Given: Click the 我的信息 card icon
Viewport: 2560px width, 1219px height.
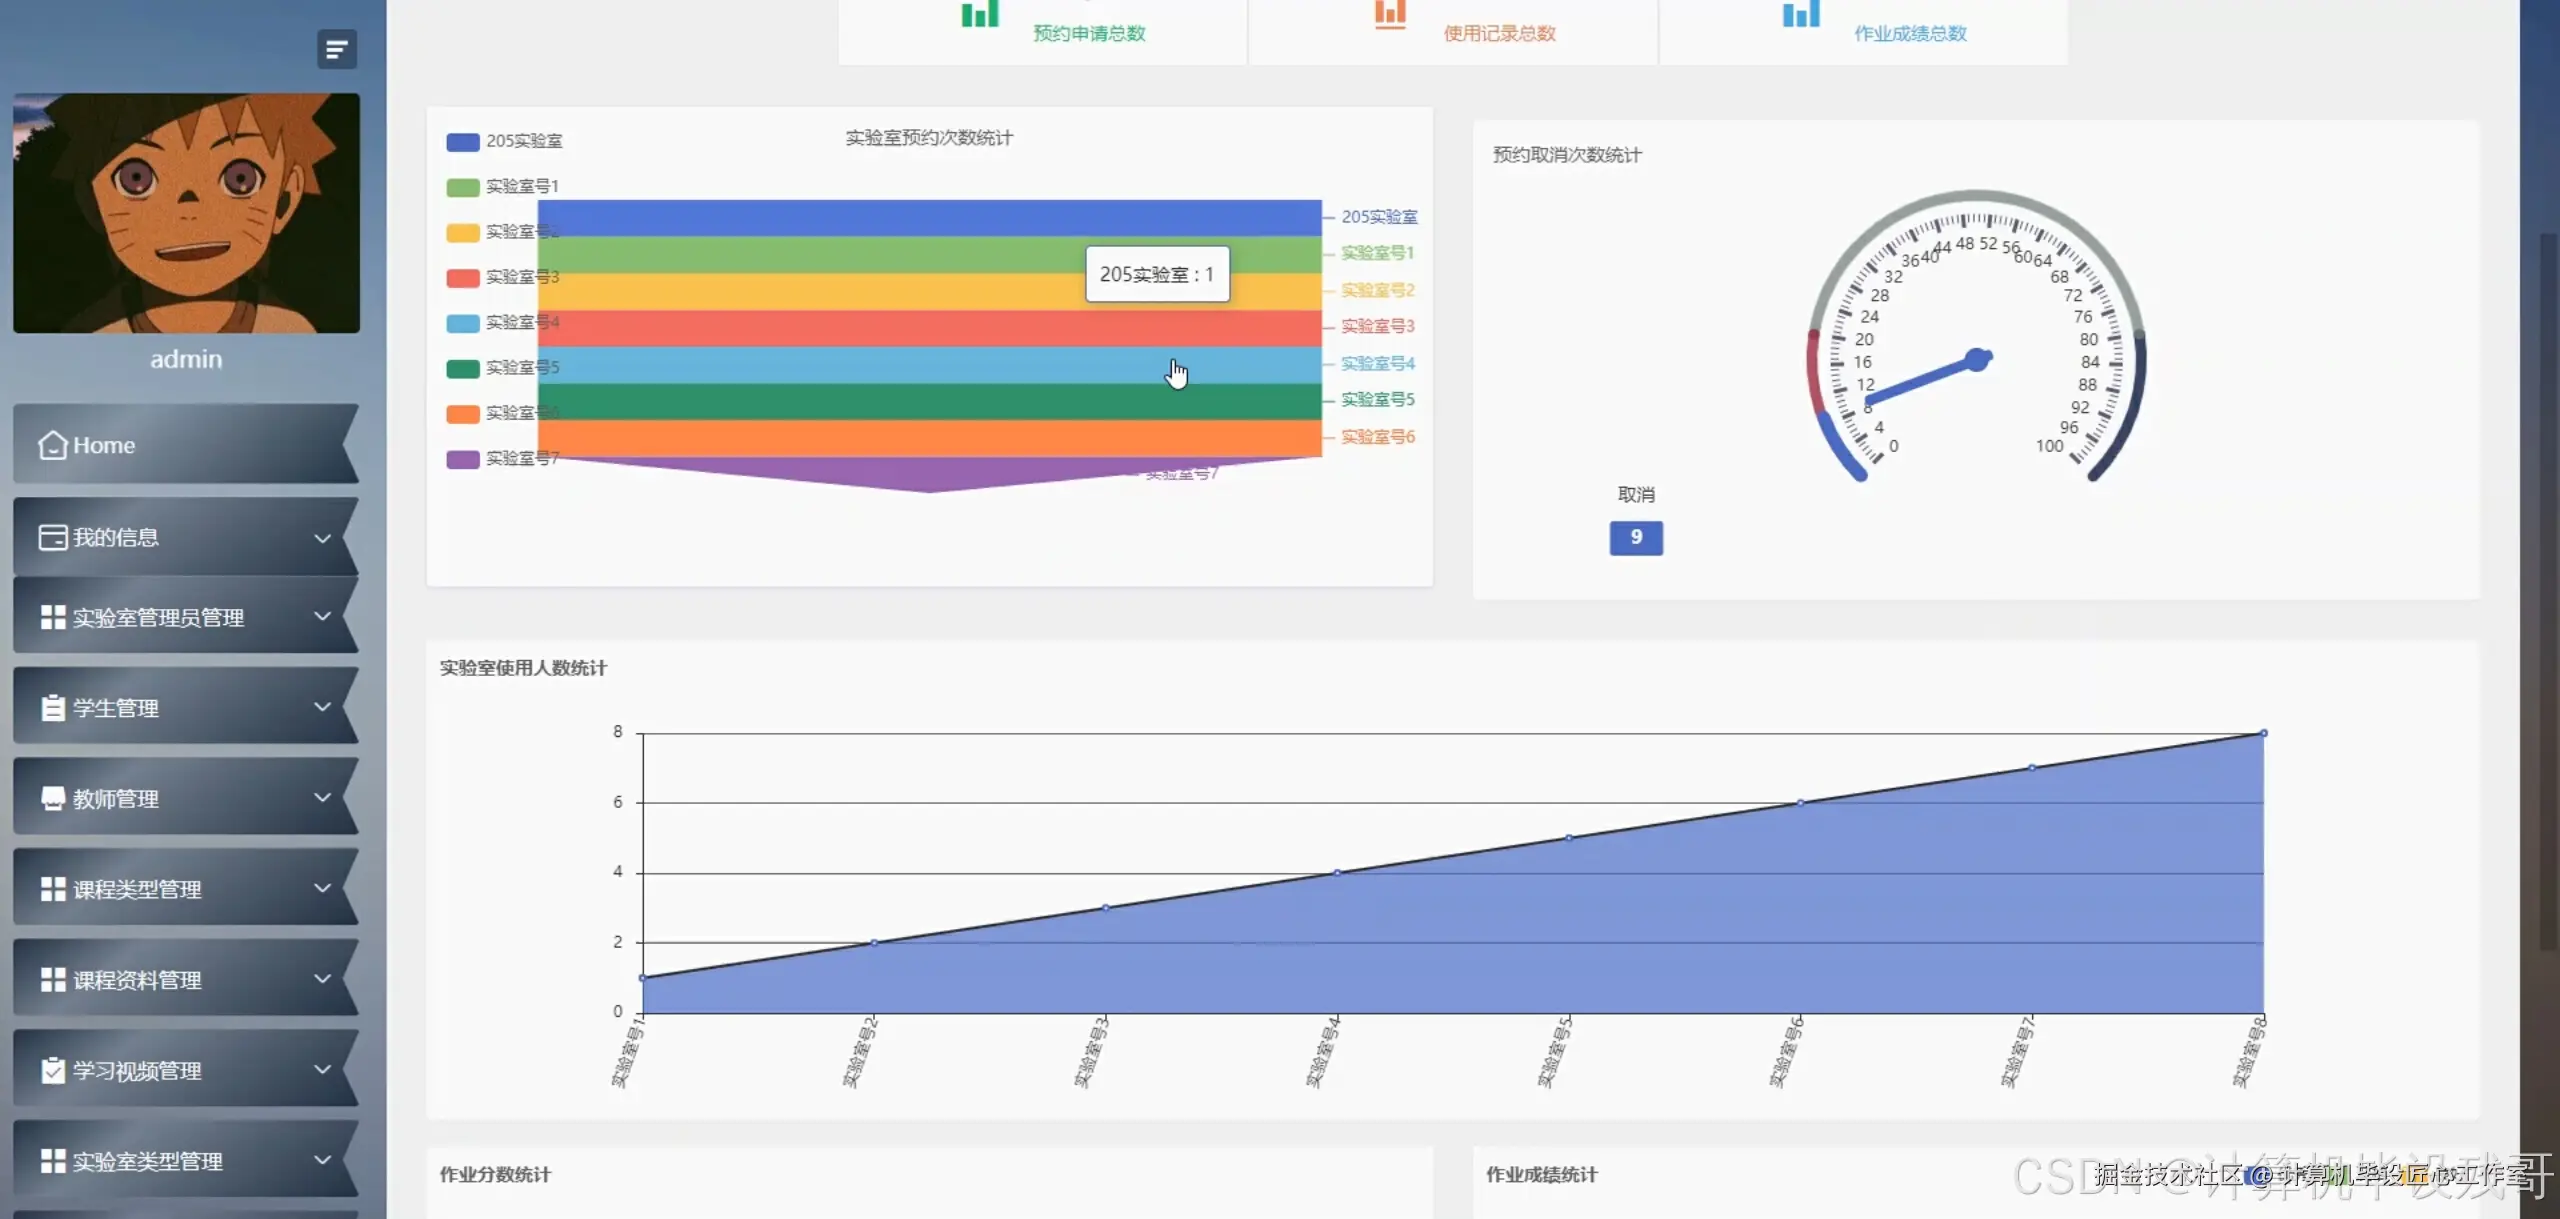Looking at the screenshot, I should click(52, 538).
